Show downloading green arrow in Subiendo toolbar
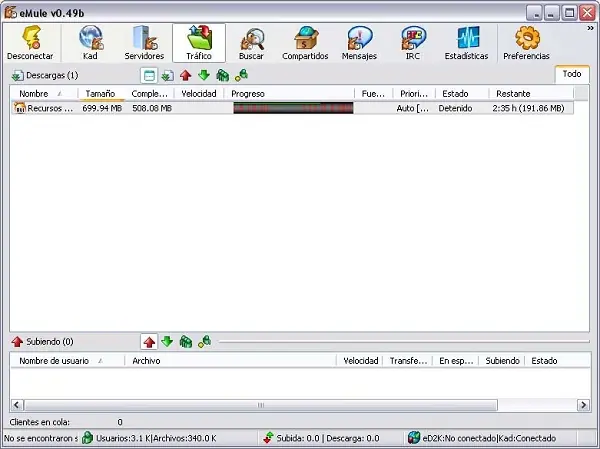Viewport: 600px width, 449px height. [x=167, y=341]
